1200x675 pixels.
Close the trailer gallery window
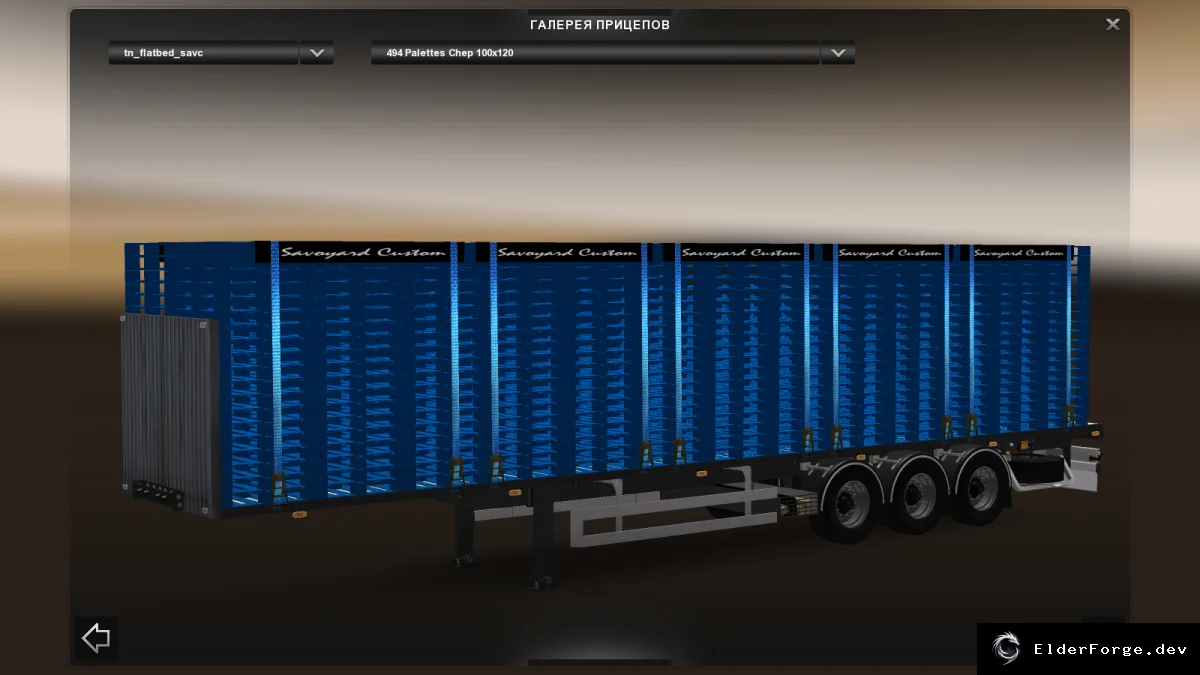1112,24
